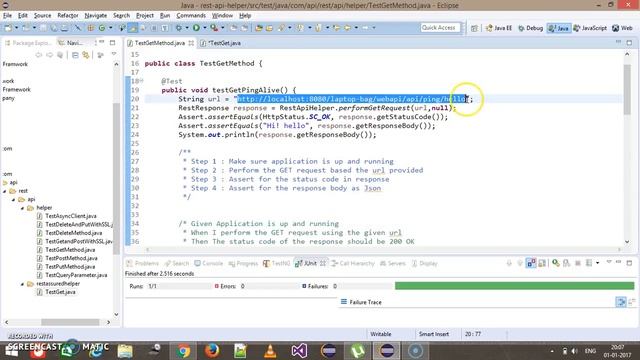The width and height of the screenshot is (640, 360).
Task: Click the Open Perspective icon
Action: tap(474, 28)
